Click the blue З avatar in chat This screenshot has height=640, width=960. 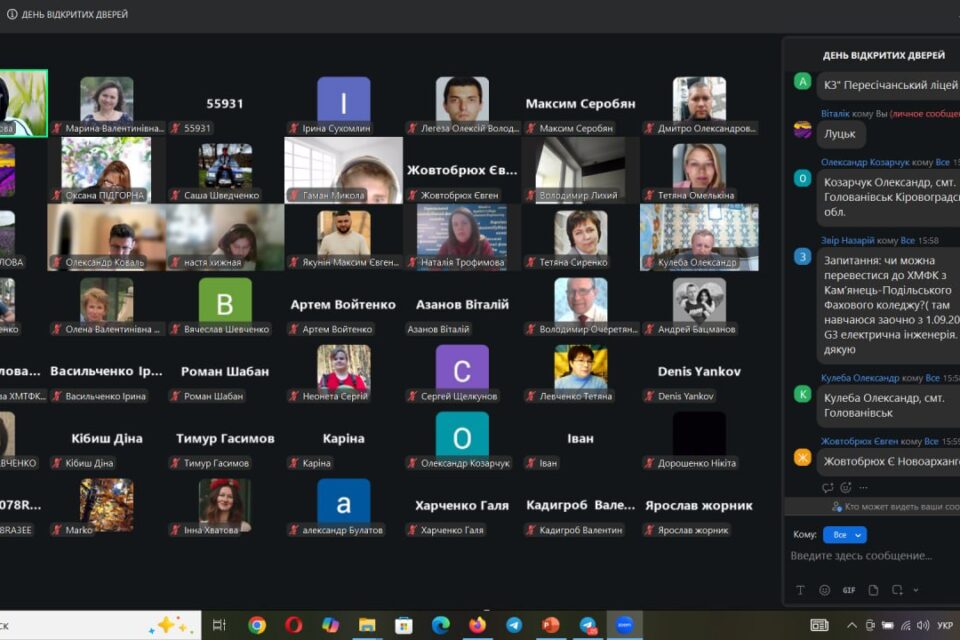coord(803,256)
